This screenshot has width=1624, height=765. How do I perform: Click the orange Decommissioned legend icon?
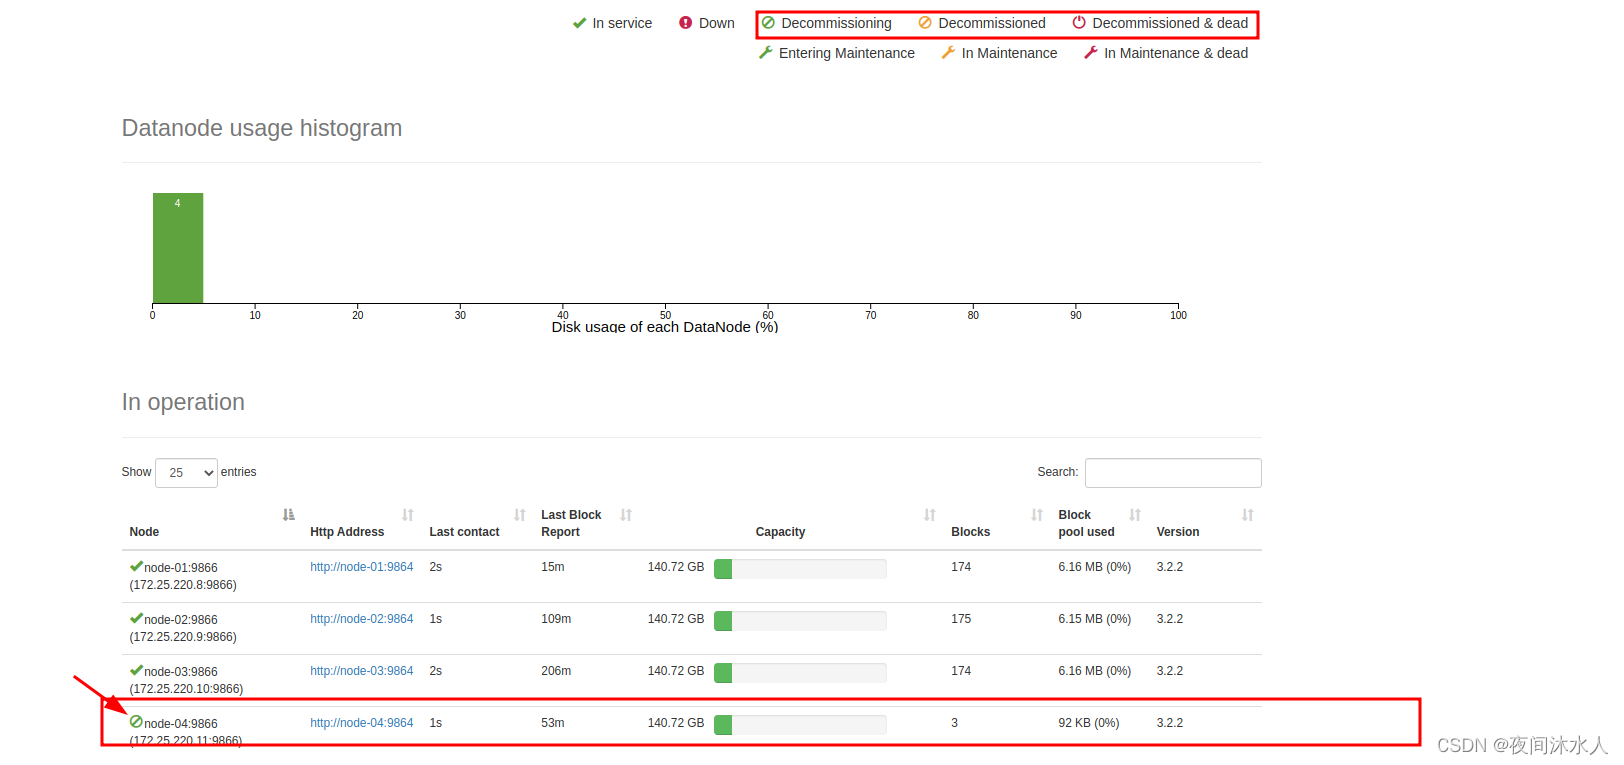click(x=925, y=23)
